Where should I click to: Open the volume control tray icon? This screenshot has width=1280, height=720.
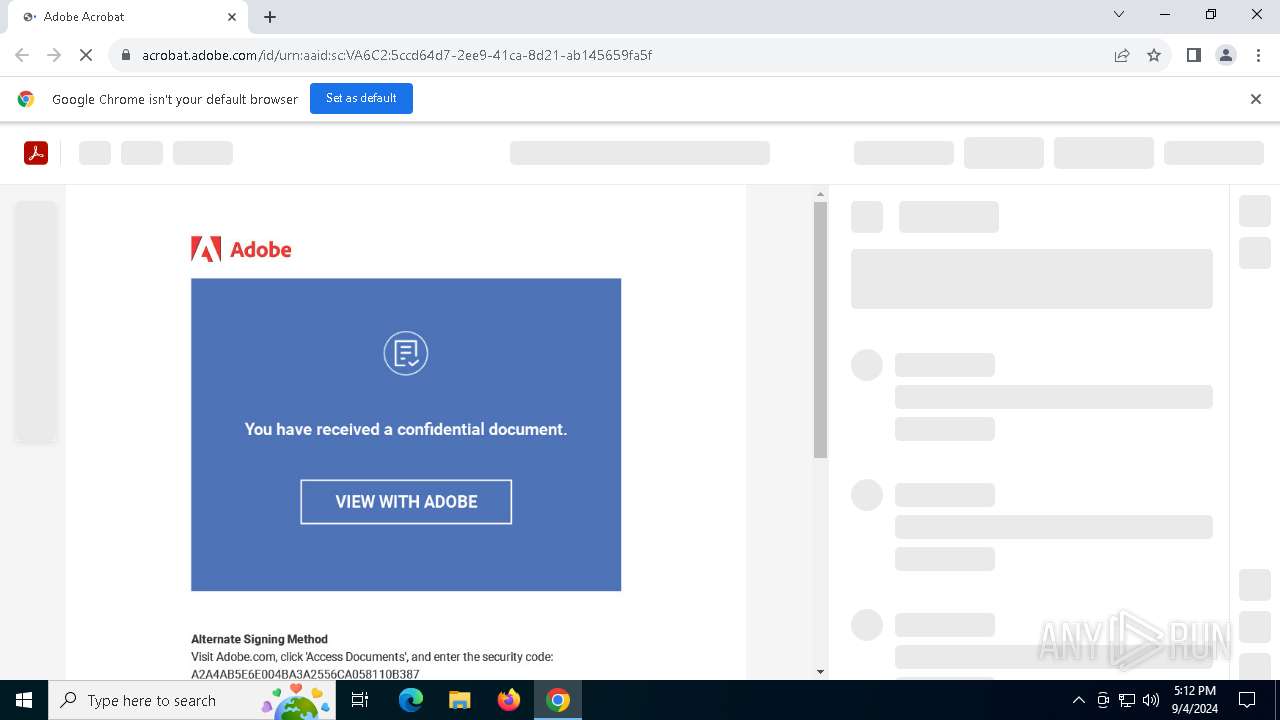click(1151, 700)
